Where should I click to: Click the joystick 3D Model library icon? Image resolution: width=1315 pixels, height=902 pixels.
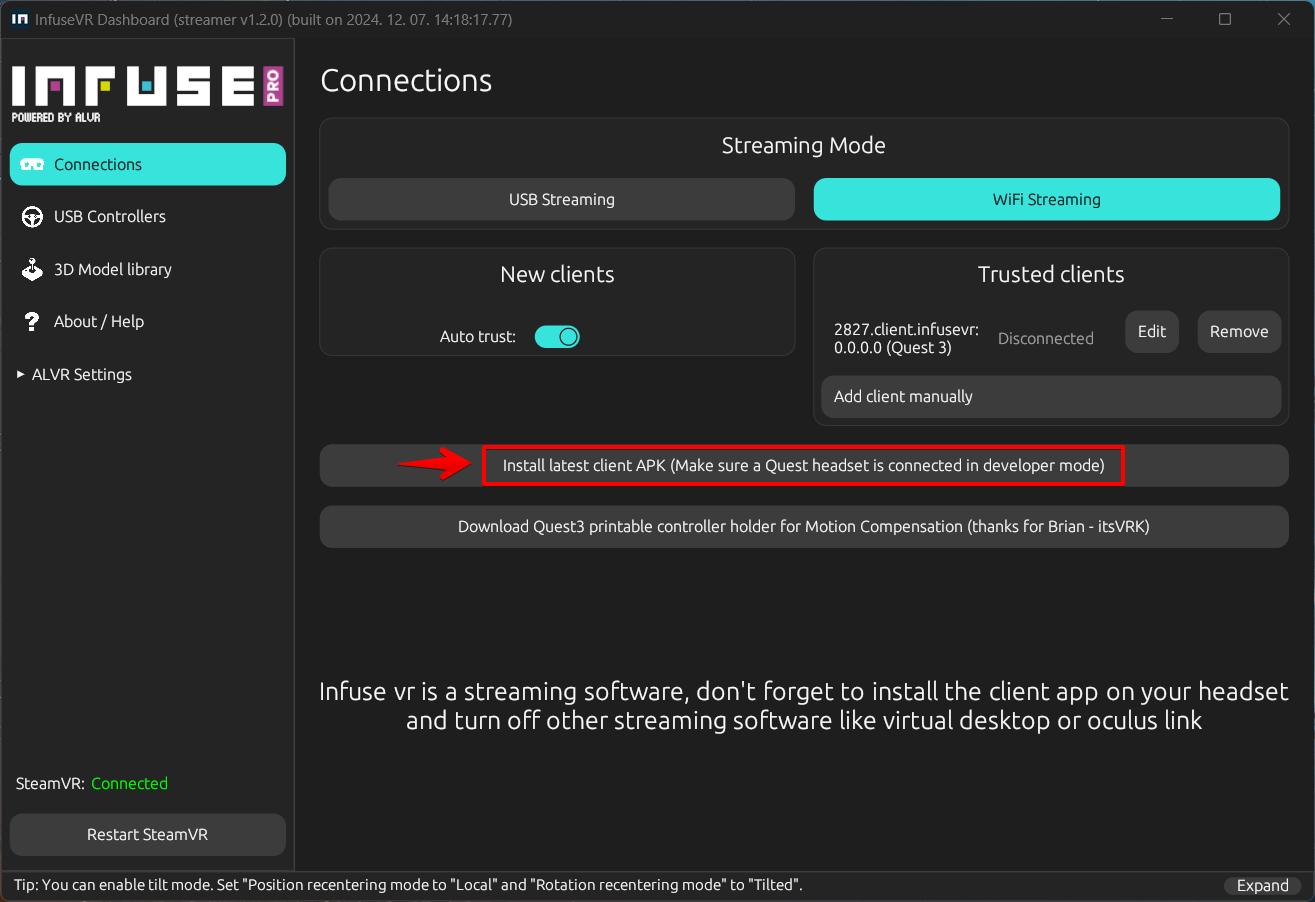coord(32,270)
